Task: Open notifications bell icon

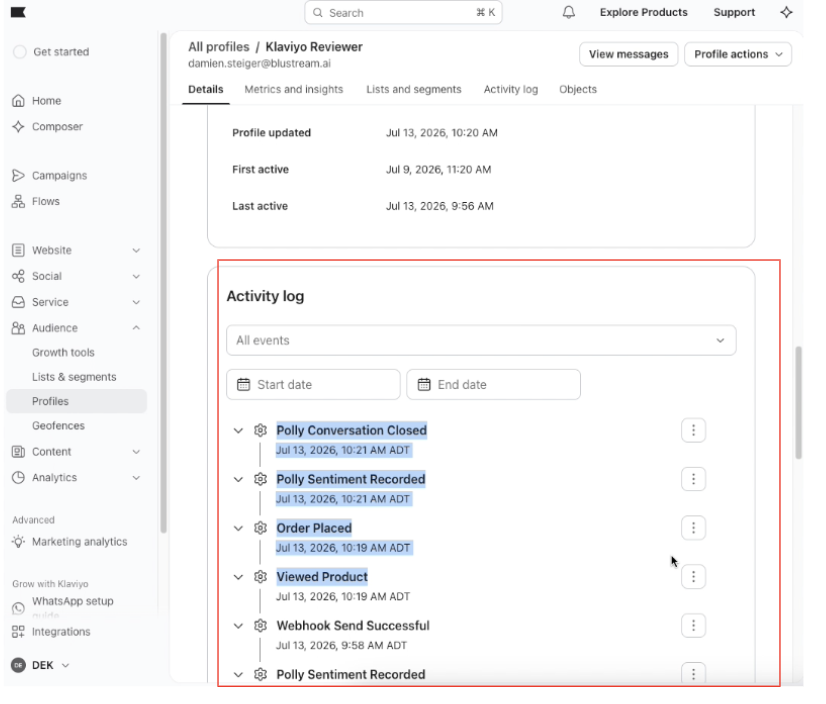Action: [568, 13]
